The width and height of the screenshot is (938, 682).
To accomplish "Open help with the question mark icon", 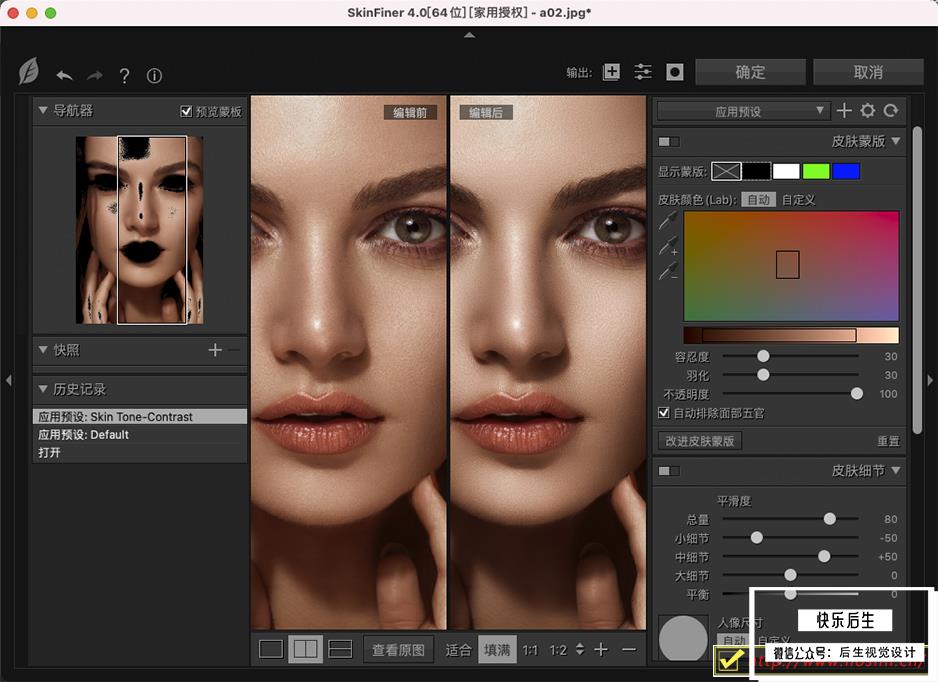I will tap(124, 75).
